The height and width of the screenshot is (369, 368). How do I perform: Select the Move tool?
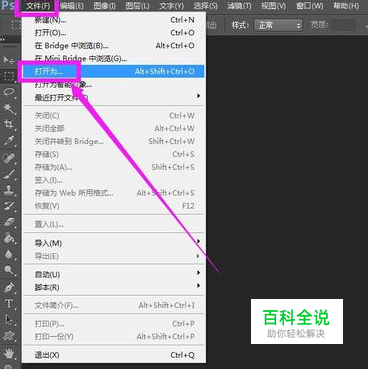tap(9, 60)
